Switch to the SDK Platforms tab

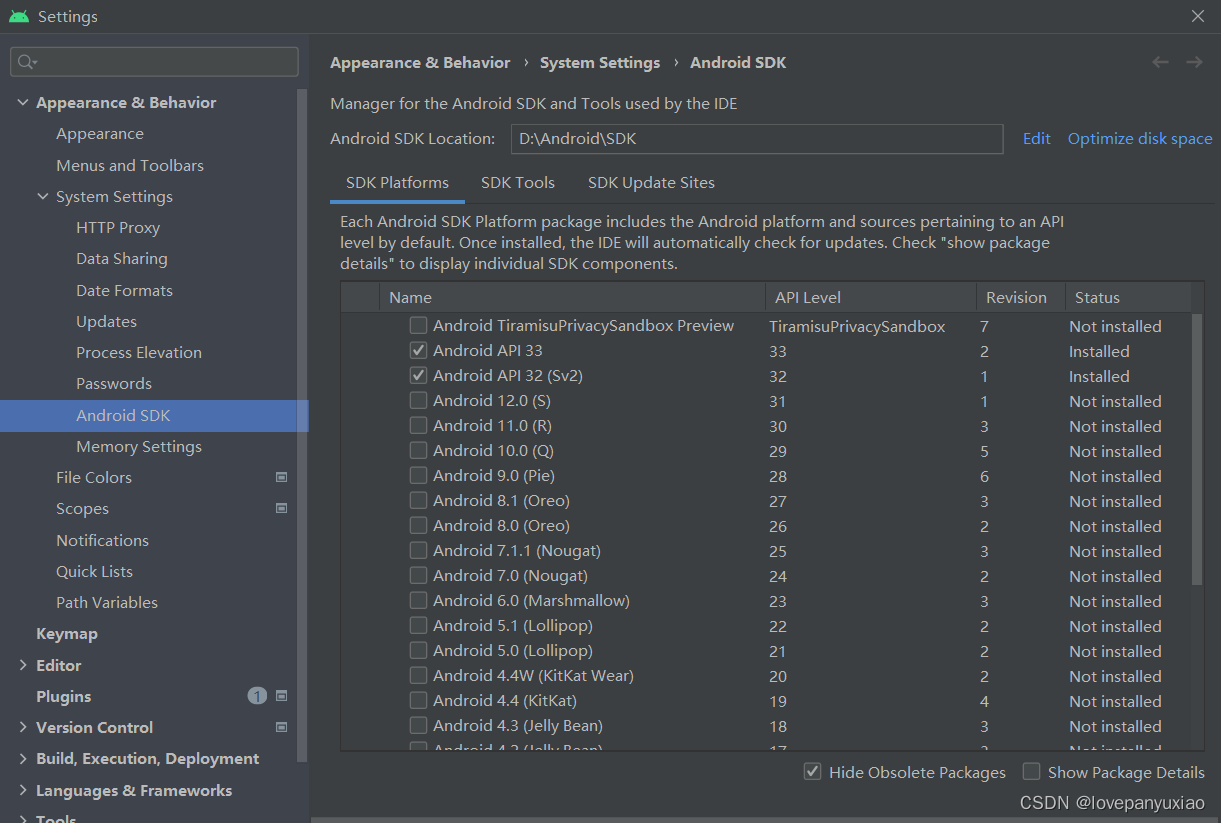pyautogui.click(x=397, y=183)
